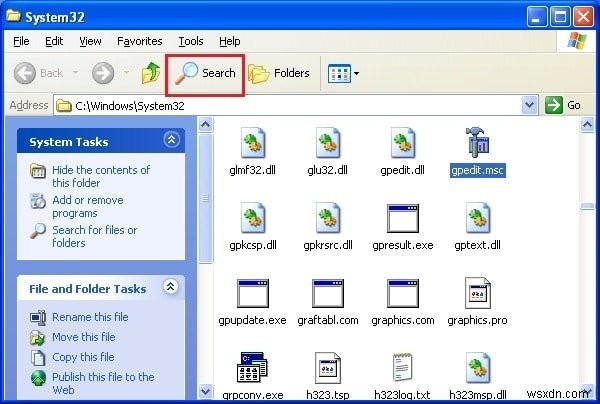Viewport: 600px width, 404px height.
Task: Open the Views icon menu
Action: (339, 73)
